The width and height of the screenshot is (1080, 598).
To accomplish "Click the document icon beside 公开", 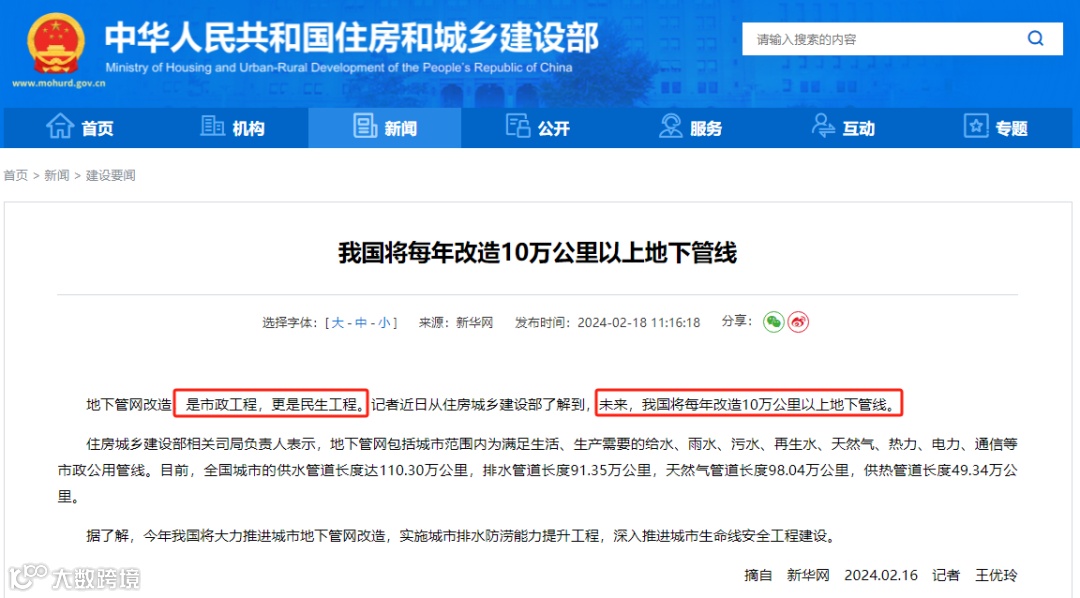I will point(517,126).
